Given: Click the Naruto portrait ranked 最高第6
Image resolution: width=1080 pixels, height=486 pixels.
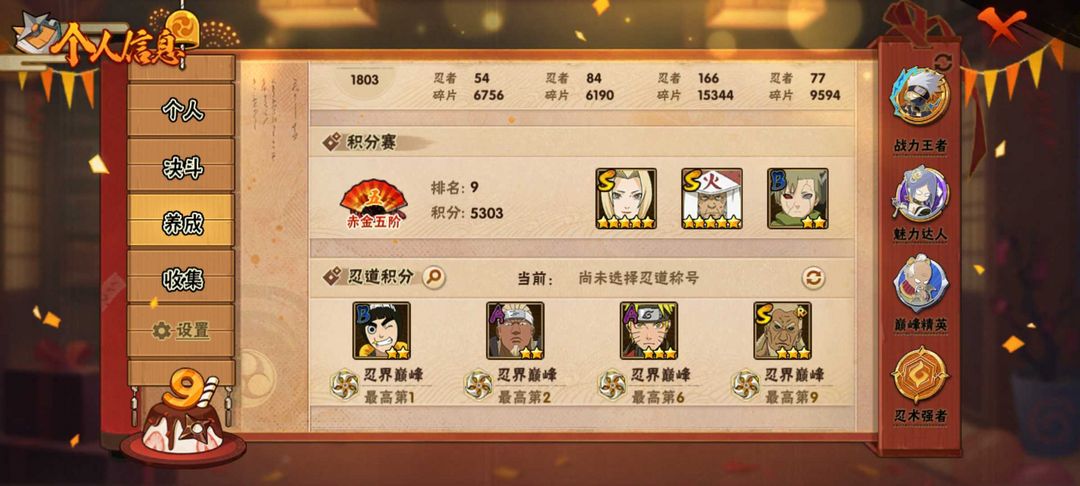Looking at the screenshot, I should 649,330.
